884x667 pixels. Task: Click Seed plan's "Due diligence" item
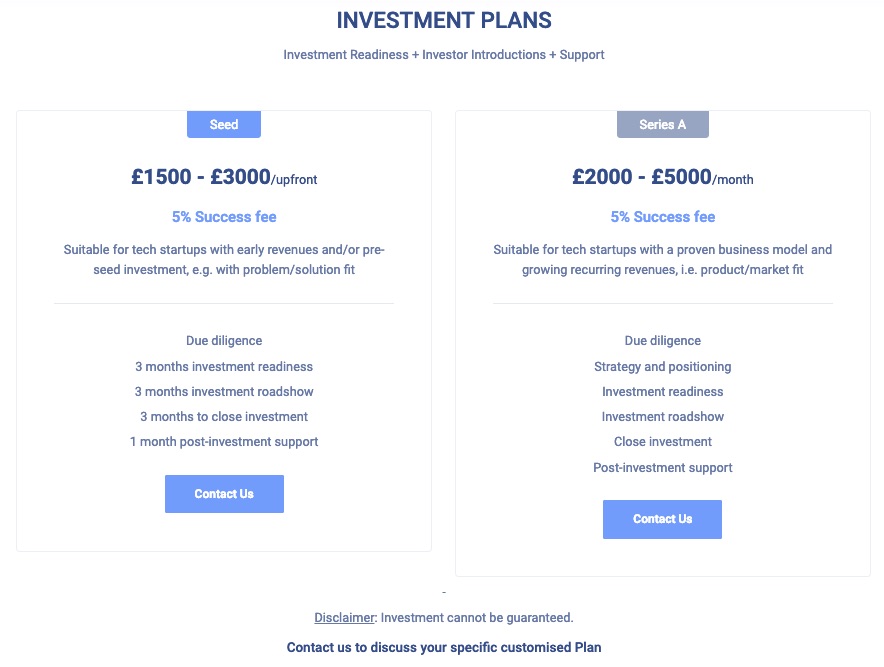pyautogui.click(x=224, y=341)
